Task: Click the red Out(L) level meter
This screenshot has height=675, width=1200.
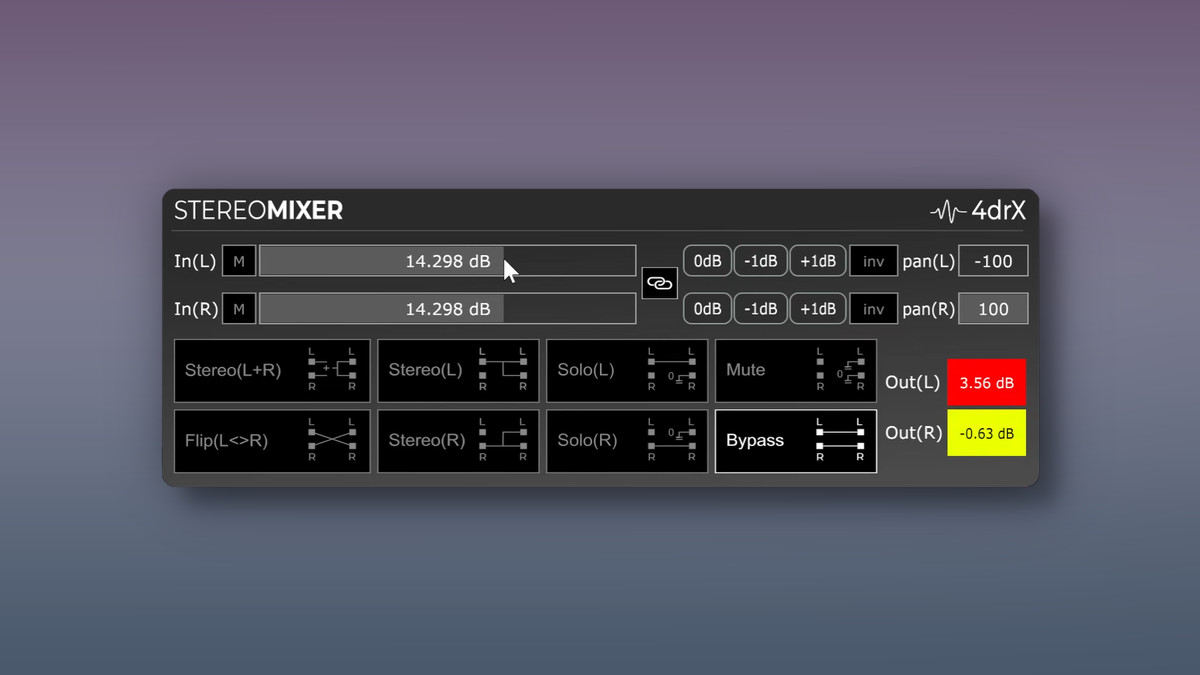Action: coord(986,382)
